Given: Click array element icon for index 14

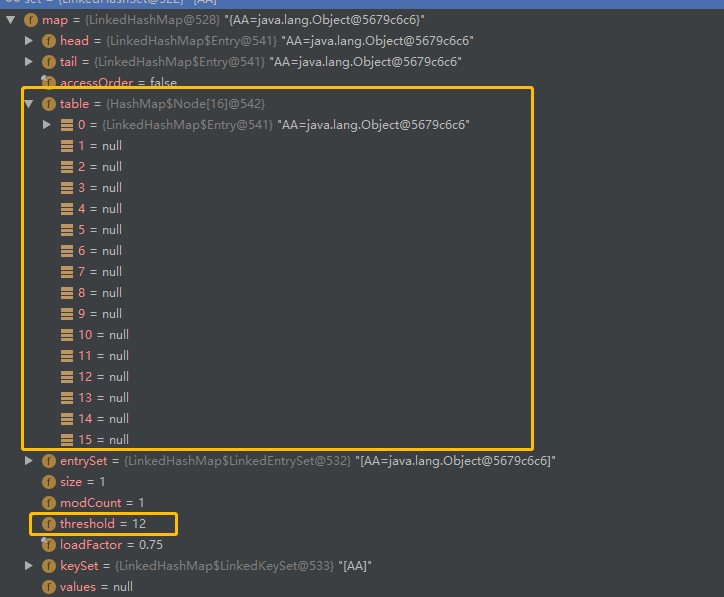Looking at the screenshot, I should coord(67,419).
